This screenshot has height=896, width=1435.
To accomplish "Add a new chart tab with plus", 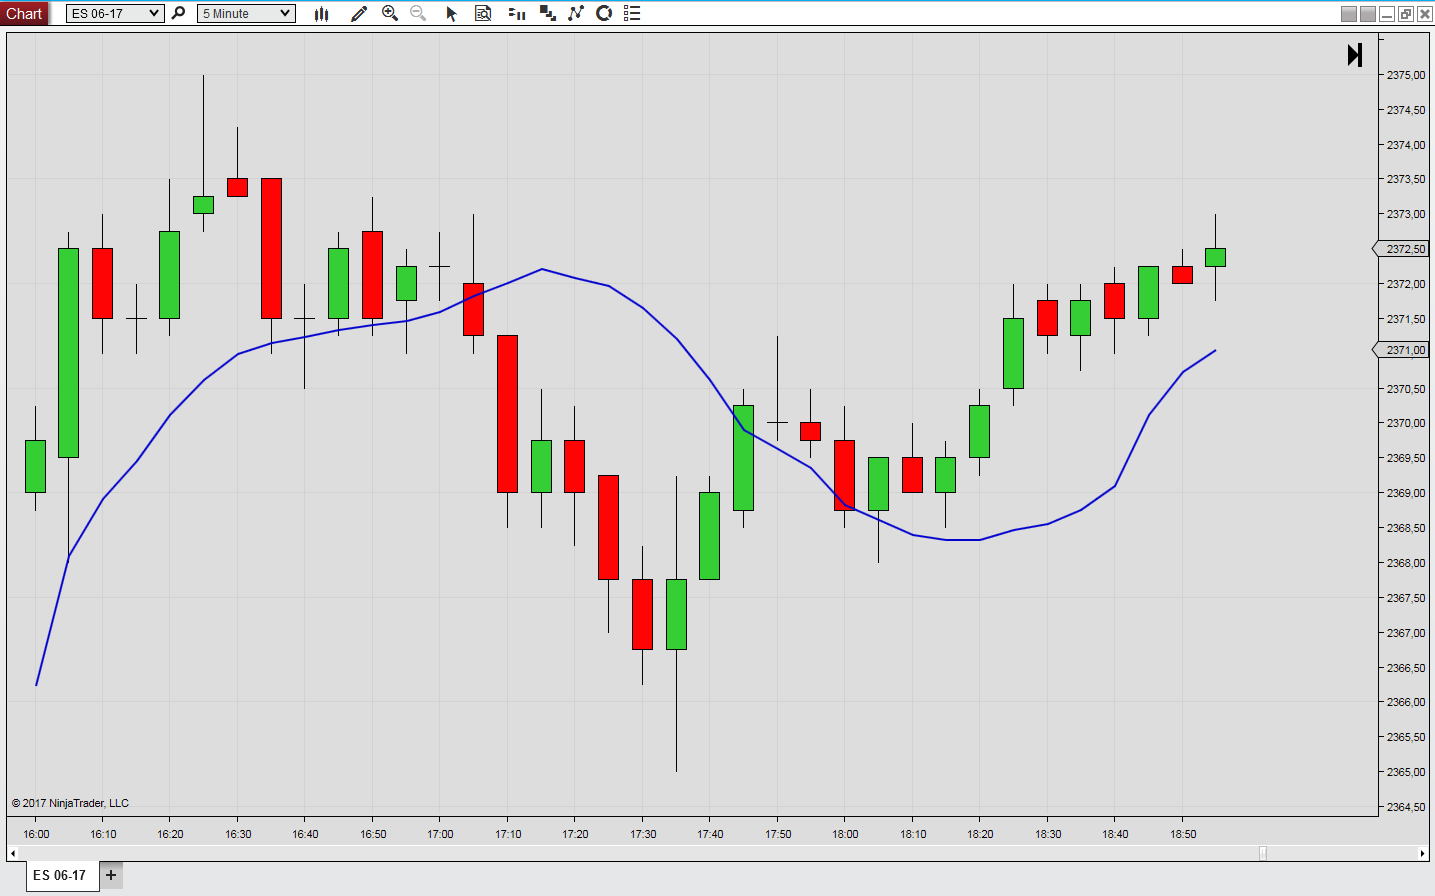I will (111, 875).
